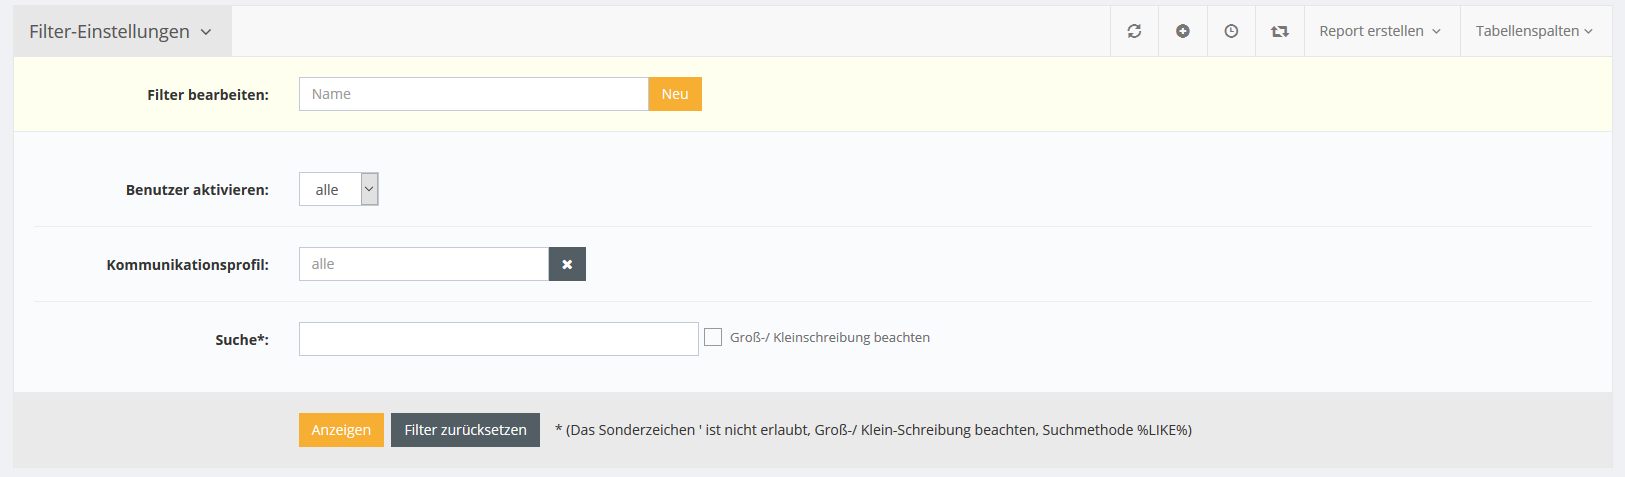This screenshot has width=1625, height=477.
Task: Expand the Filter-Einstellungen panel header
Action: pyautogui.click(x=121, y=31)
